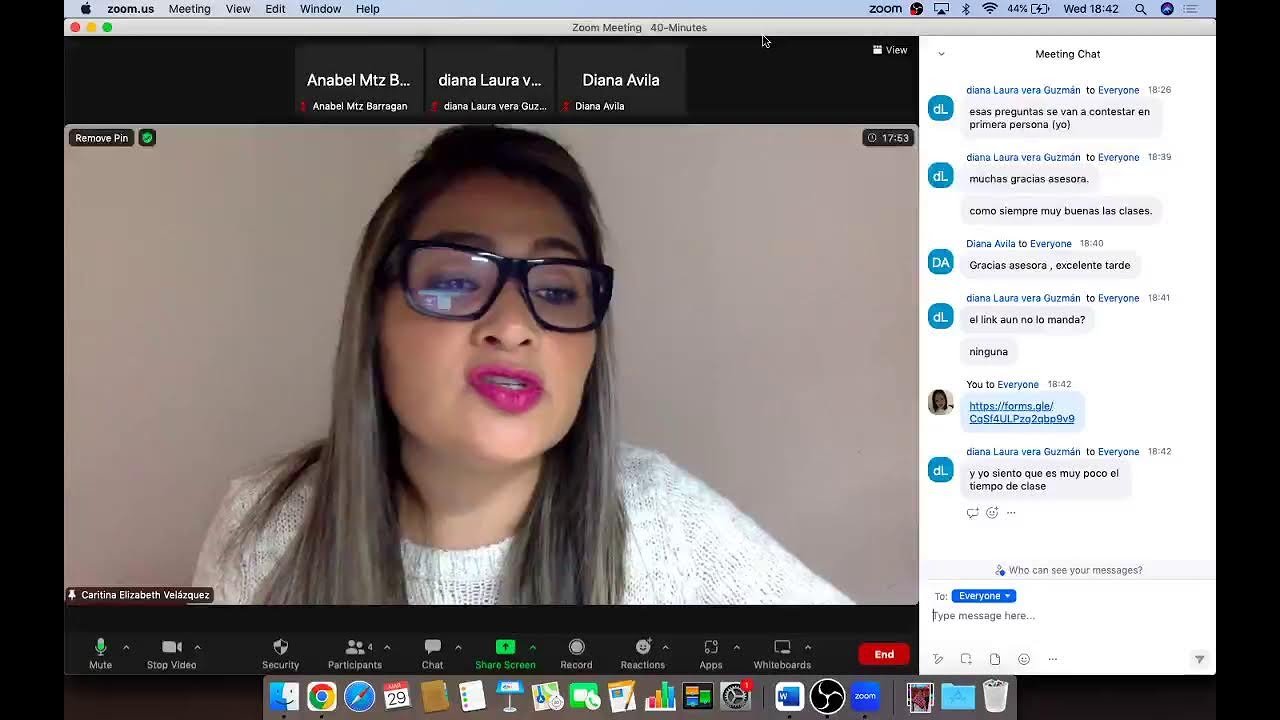Open the Participants panel

coord(354,648)
